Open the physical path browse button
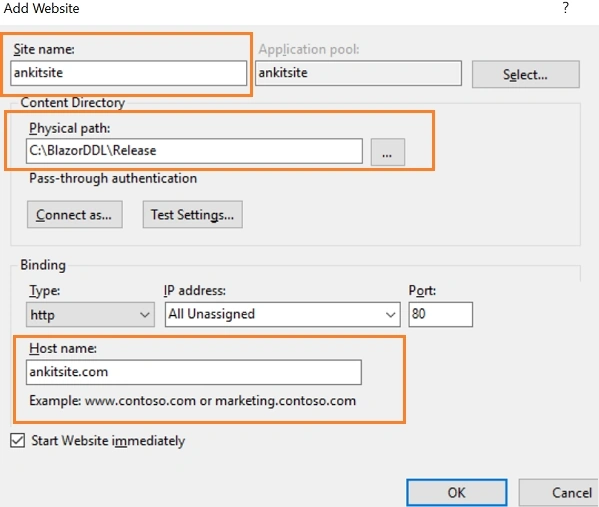The height and width of the screenshot is (507, 599). (x=387, y=152)
